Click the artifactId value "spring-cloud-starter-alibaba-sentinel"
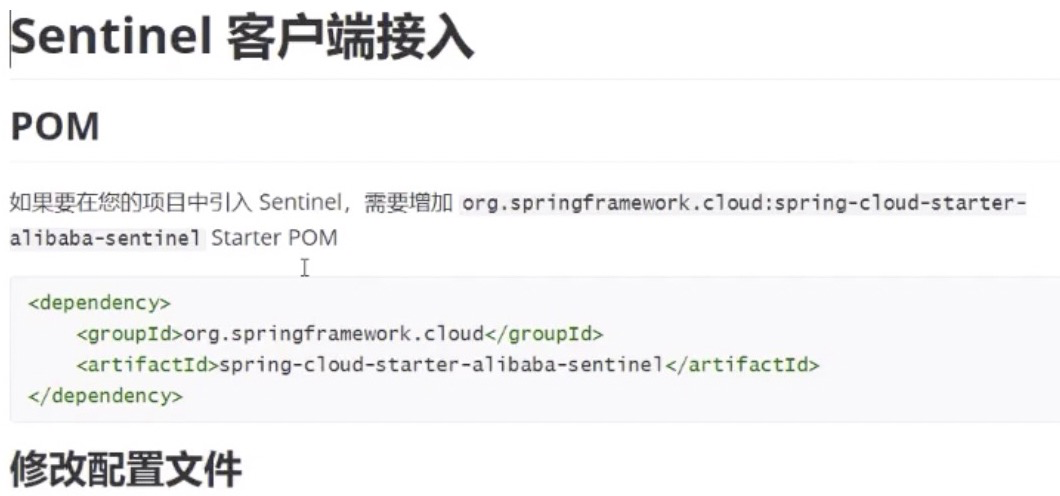 [442, 365]
